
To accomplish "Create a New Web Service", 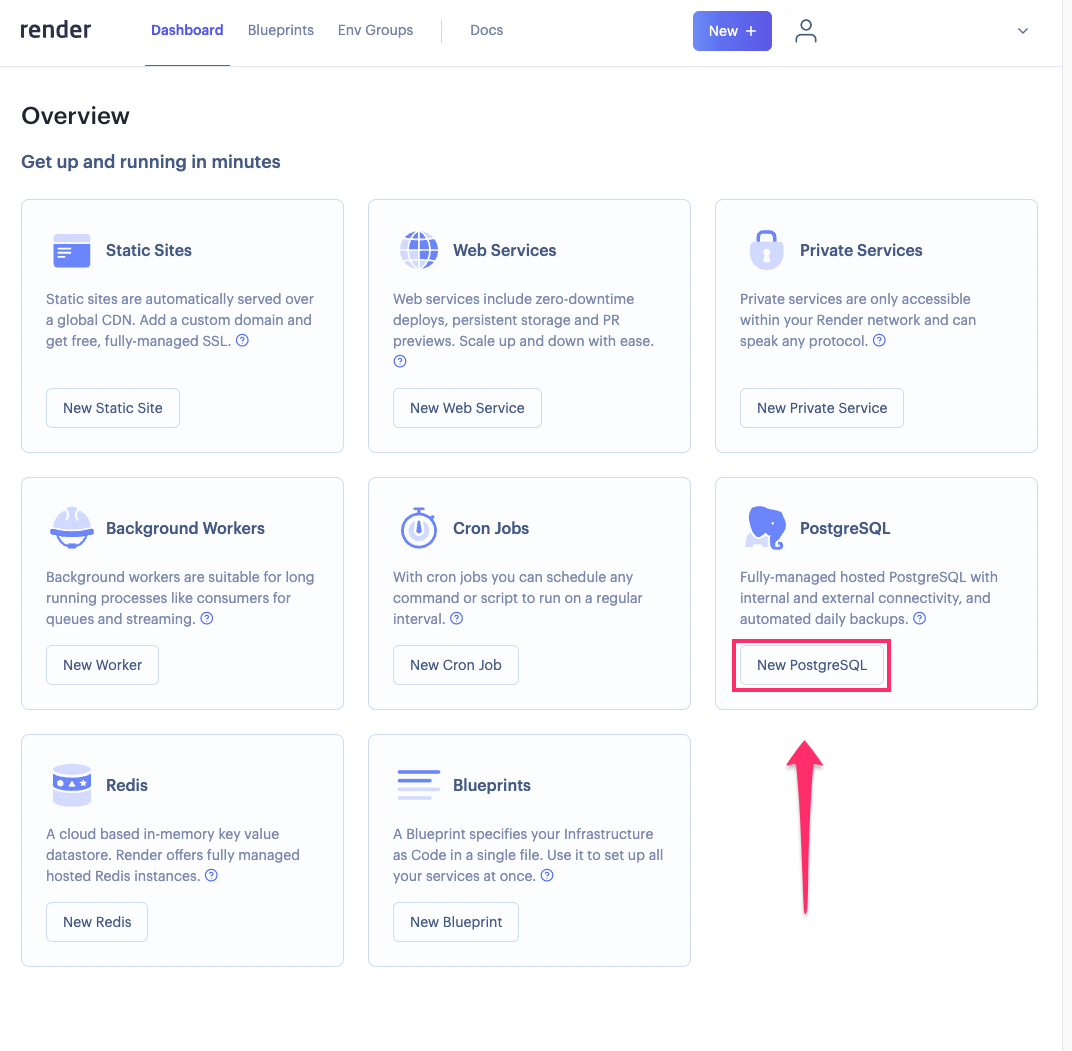I will [x=467, y=408].
